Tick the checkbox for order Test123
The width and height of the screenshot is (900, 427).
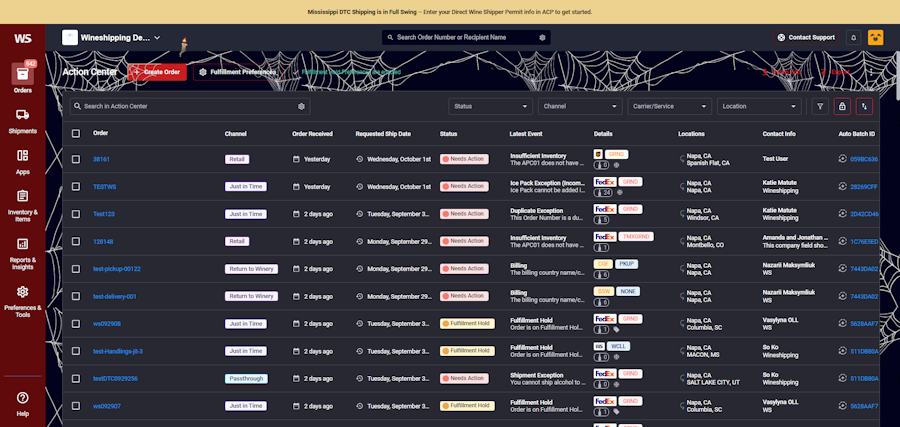click(x=76, y=214)
